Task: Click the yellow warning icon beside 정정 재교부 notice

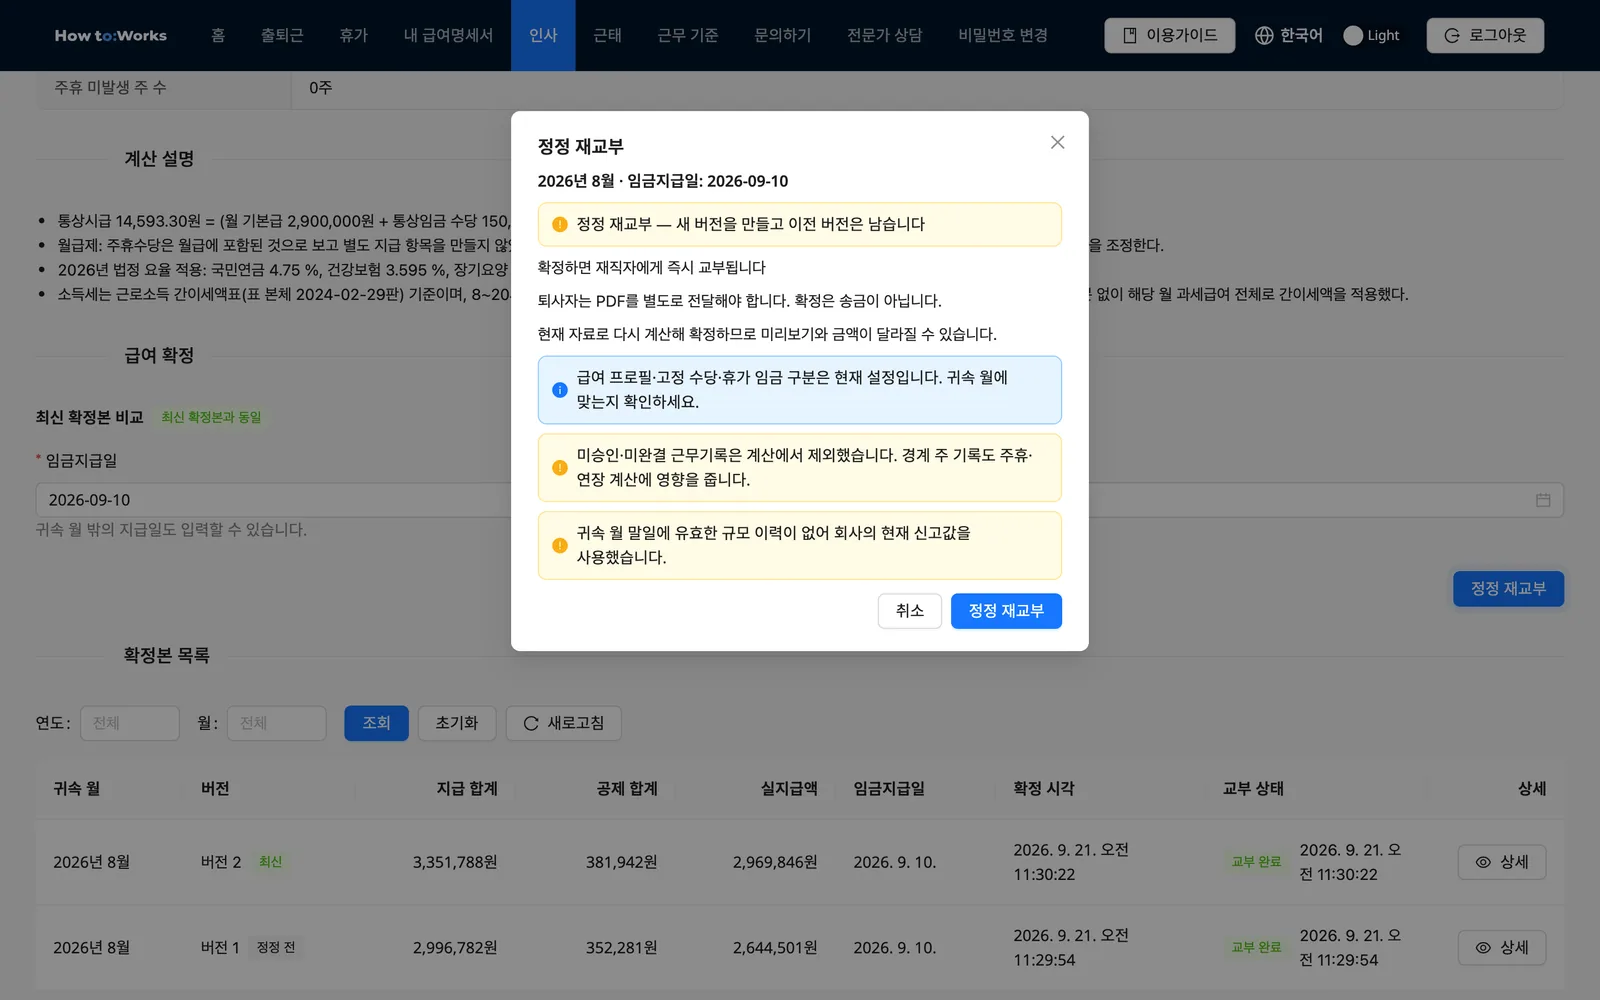Action: point(560,225)
